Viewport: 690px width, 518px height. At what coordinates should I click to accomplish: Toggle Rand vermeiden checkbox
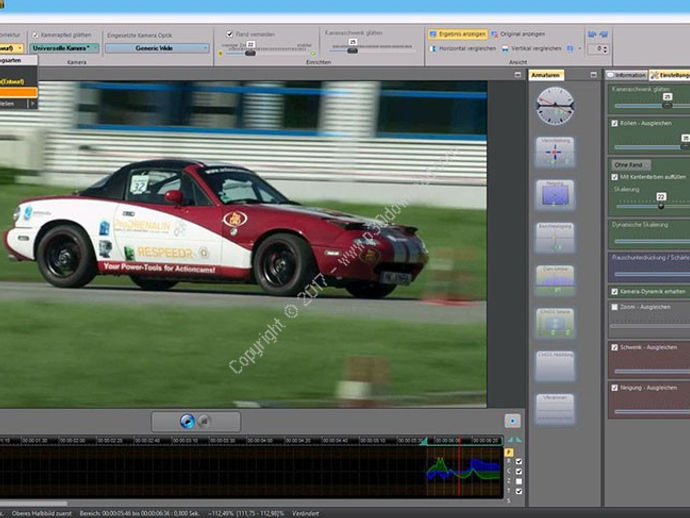click(x=229, y=34)
